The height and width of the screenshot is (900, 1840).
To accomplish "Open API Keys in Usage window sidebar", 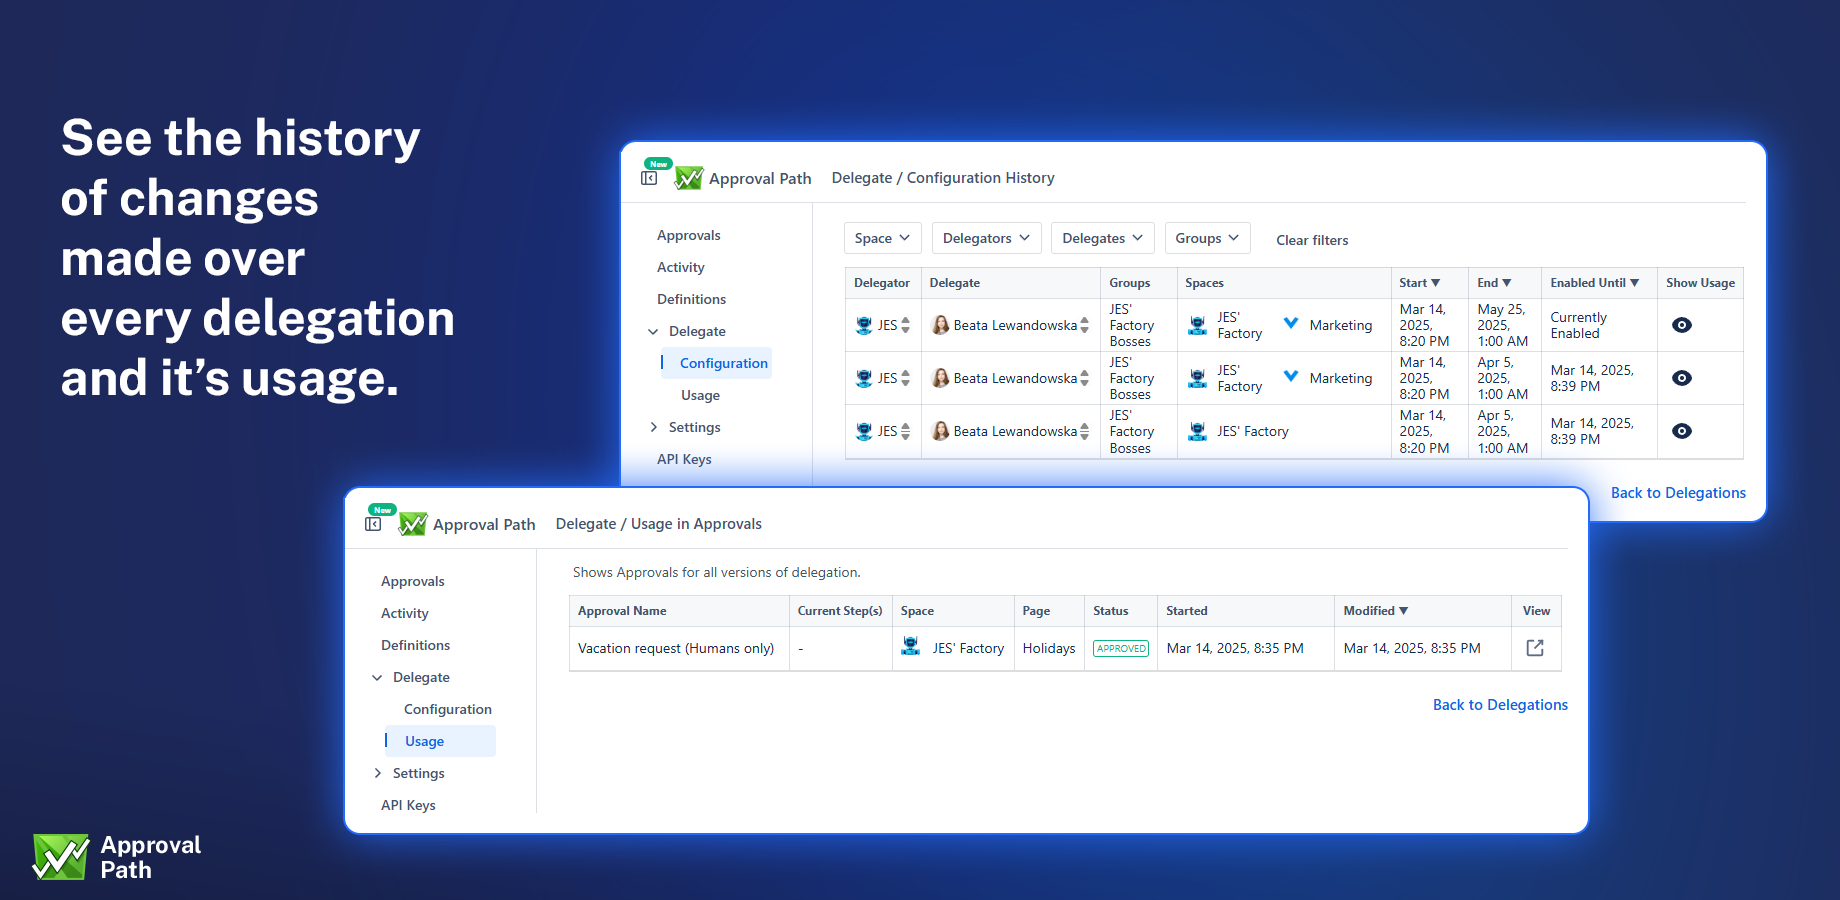I will 408,805.
